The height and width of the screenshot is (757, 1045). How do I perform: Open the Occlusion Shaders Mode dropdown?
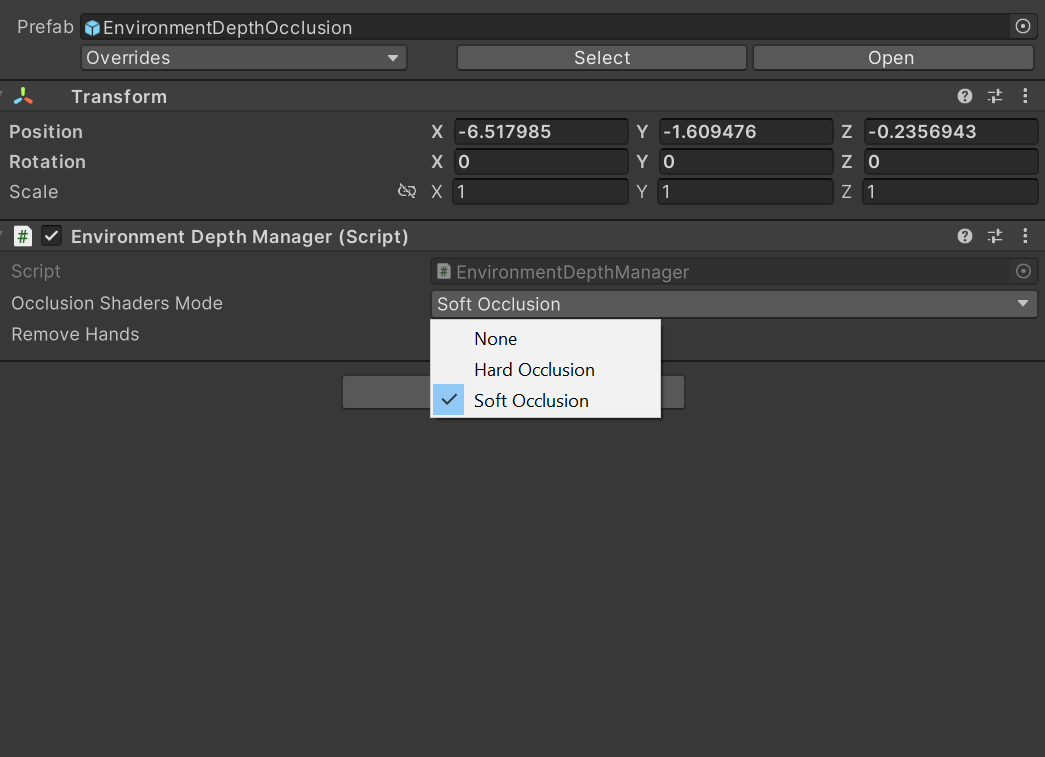click(x=734, y=304)
